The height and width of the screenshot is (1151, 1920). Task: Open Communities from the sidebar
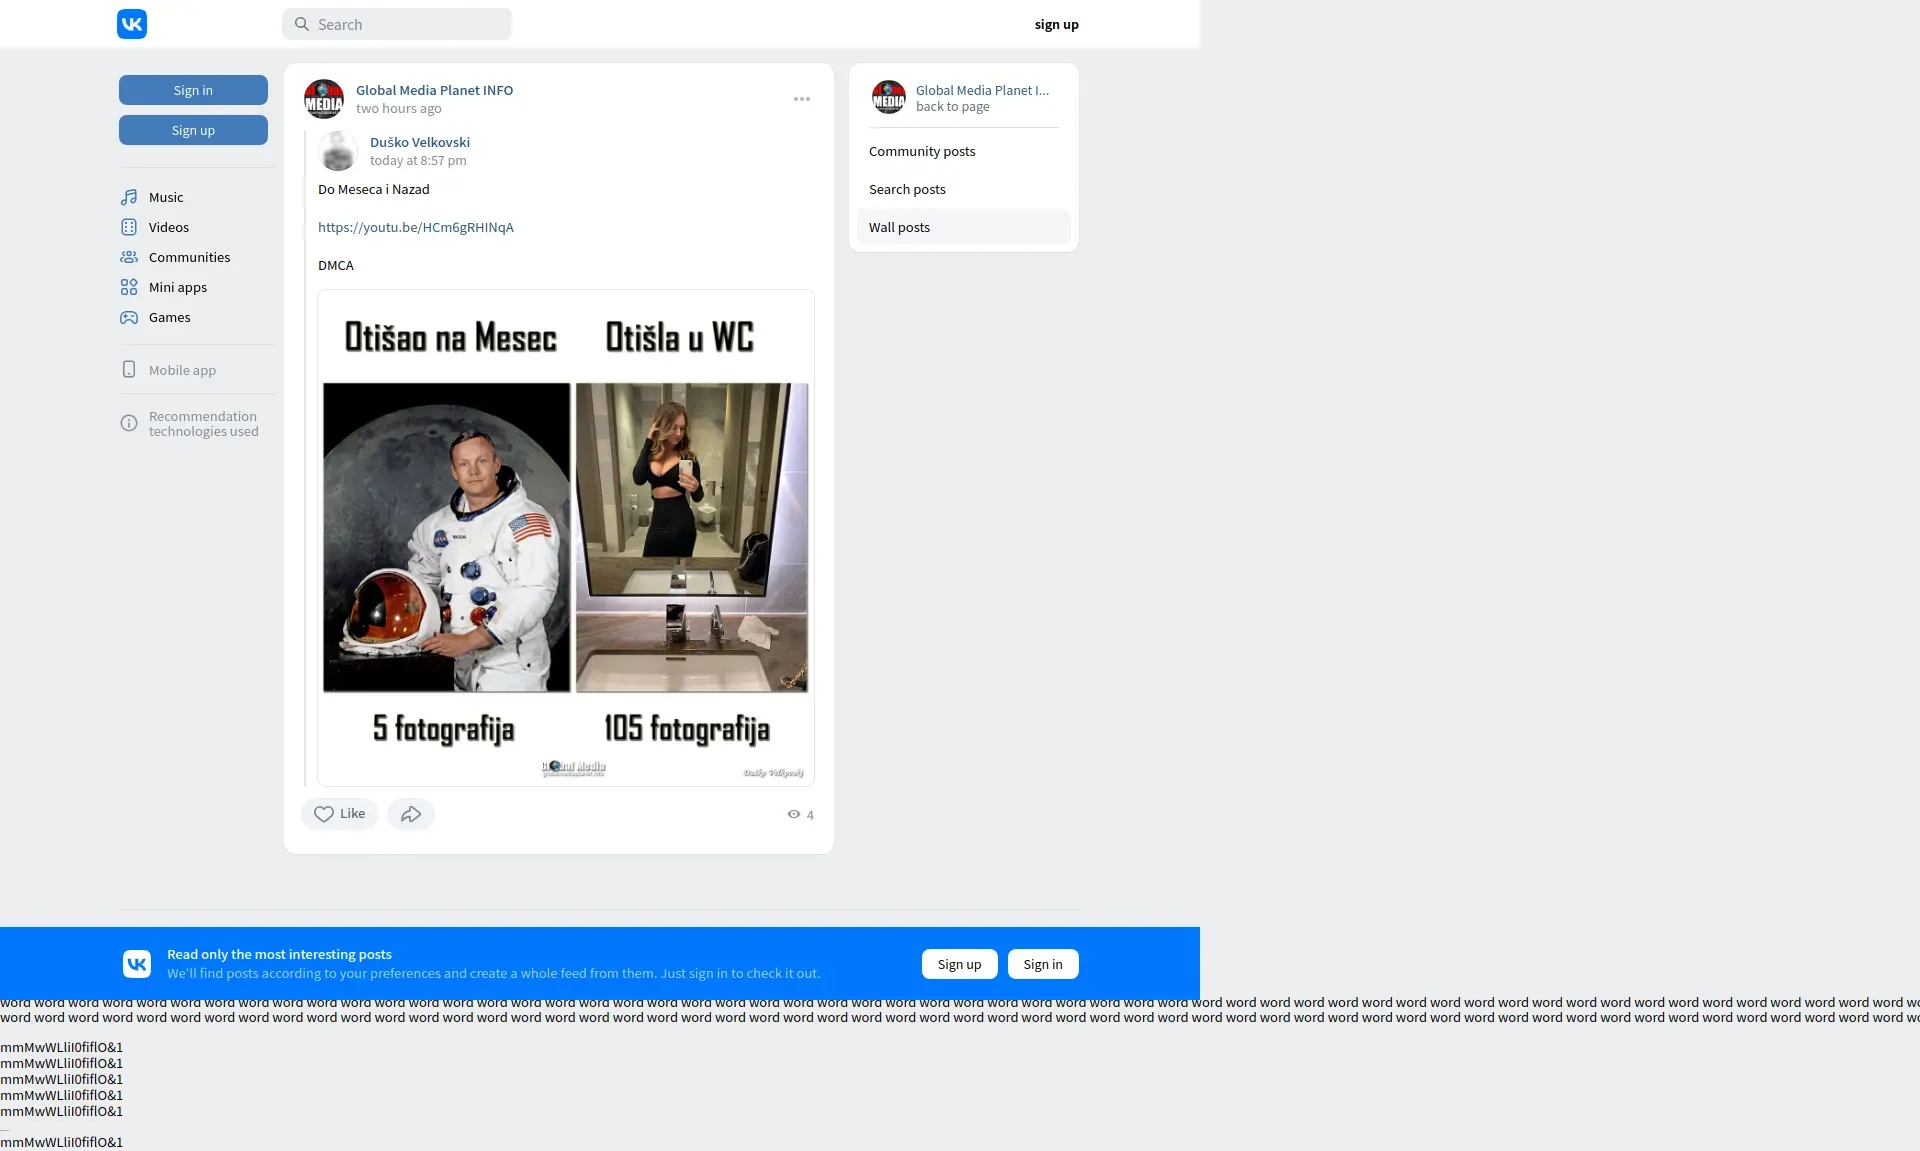(189, 257)
